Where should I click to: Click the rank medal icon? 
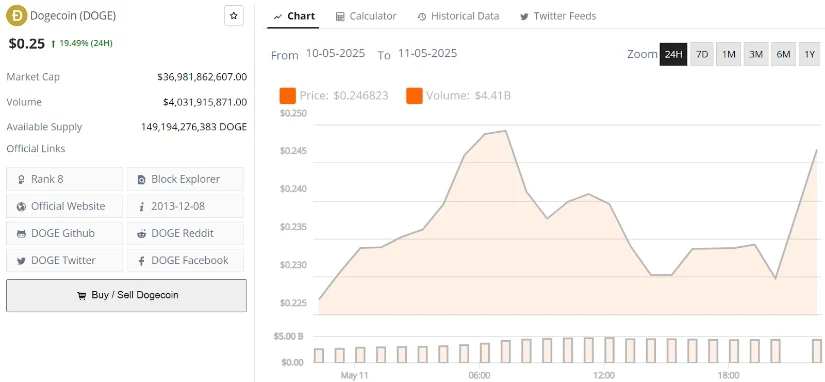[21, 180]
